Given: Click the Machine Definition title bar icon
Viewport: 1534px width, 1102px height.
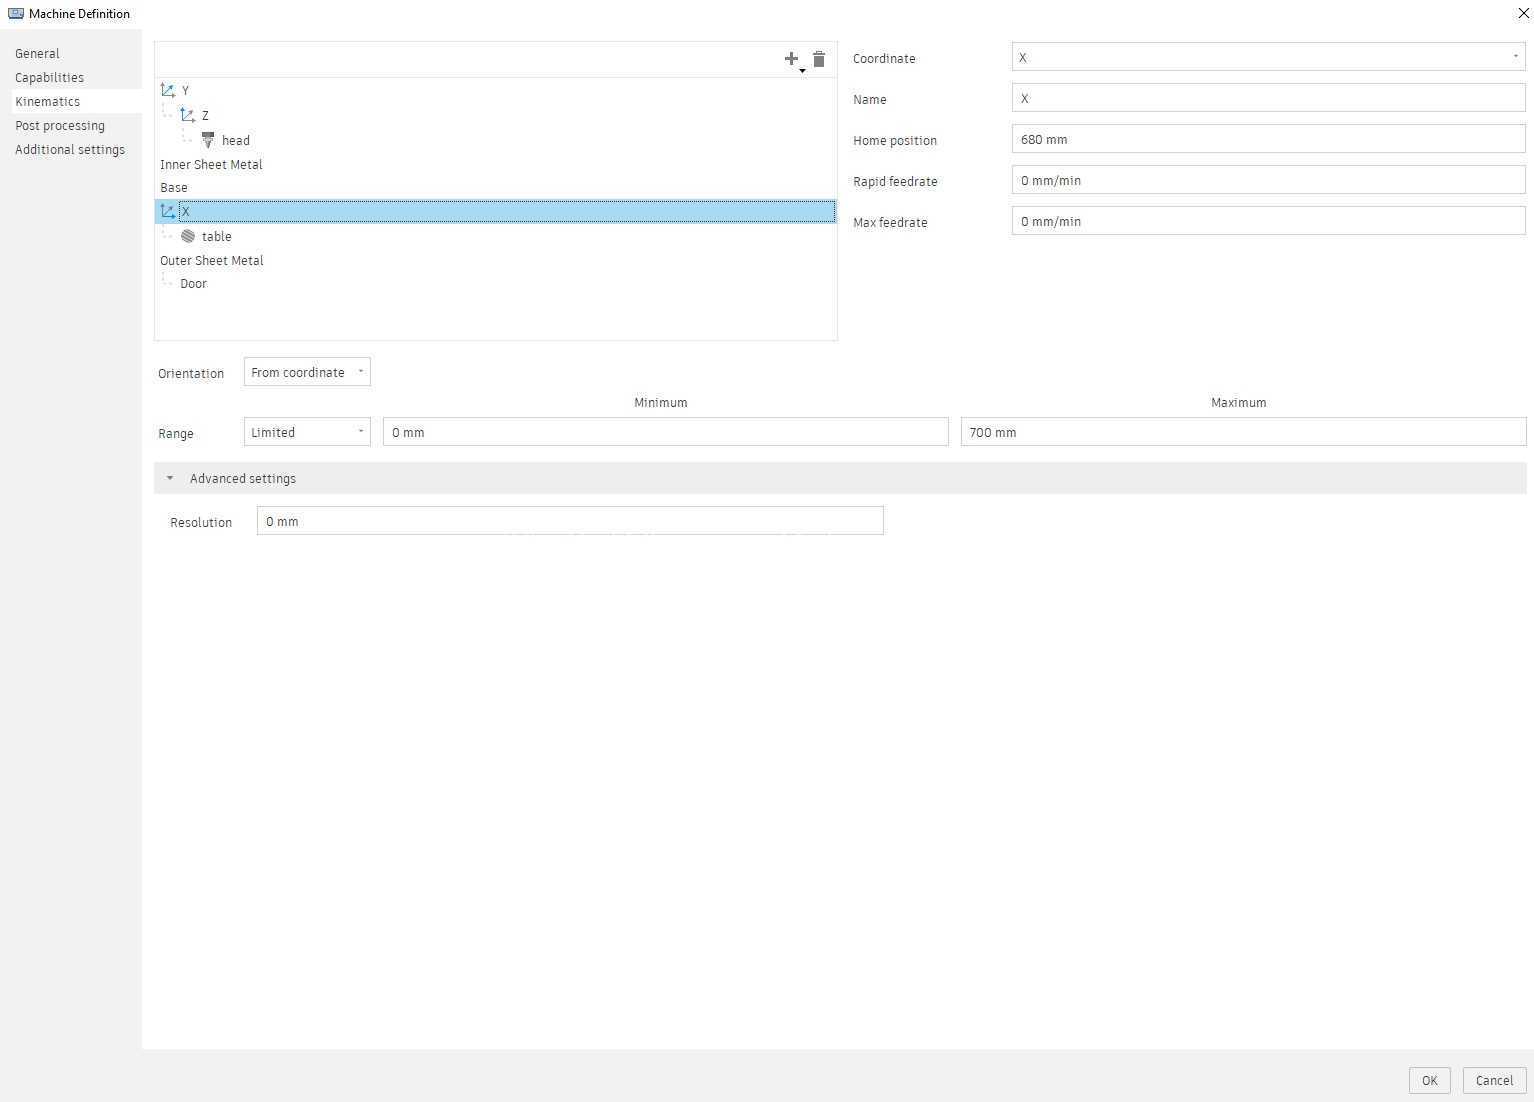Looking at the screenshot, I should pyautogui.click(x=16, y=13).
